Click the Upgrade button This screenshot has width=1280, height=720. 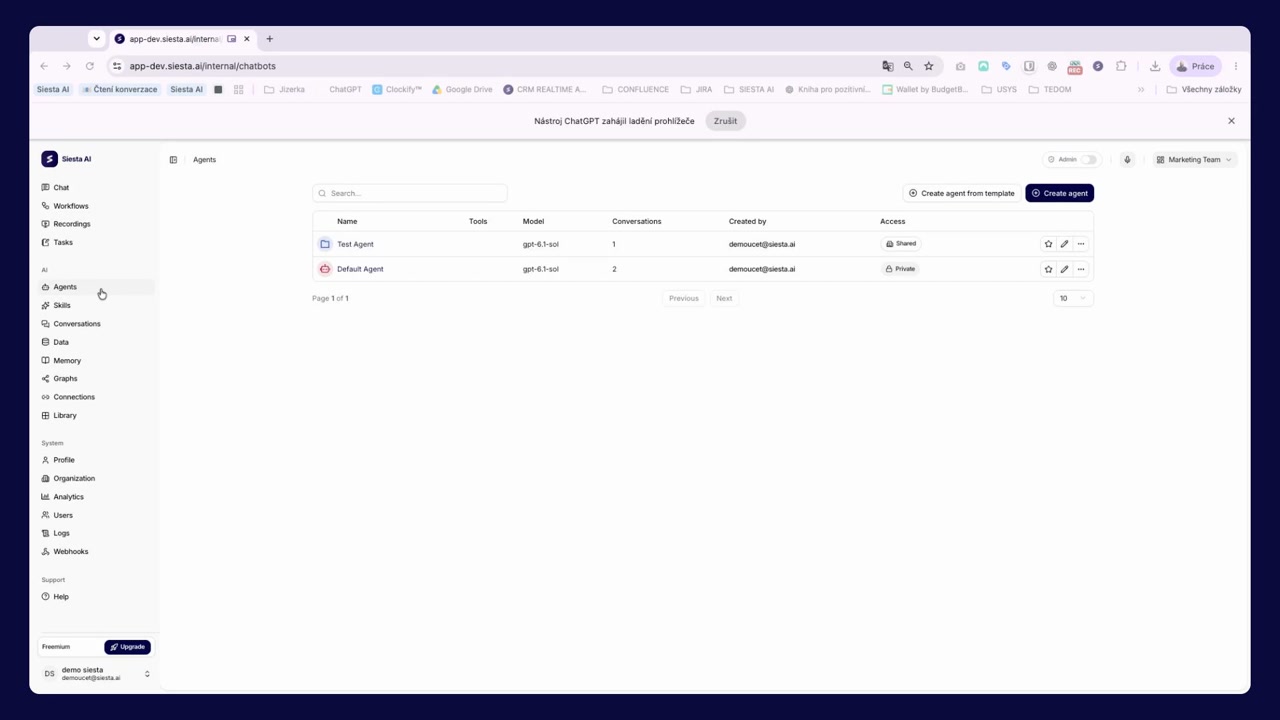127,647
